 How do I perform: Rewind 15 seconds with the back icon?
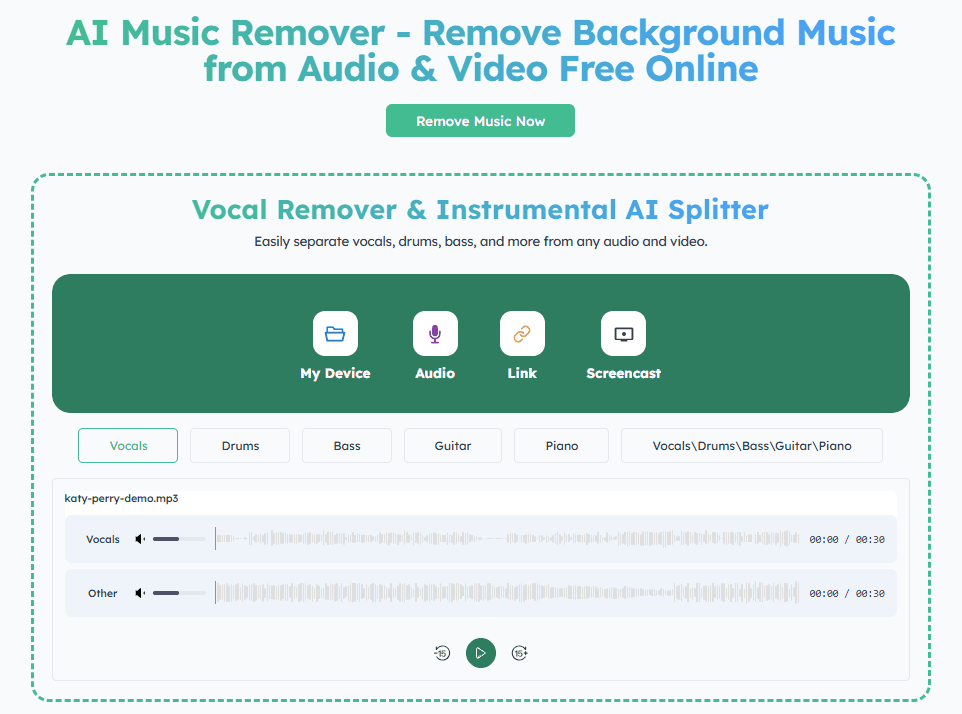point(442,653)
